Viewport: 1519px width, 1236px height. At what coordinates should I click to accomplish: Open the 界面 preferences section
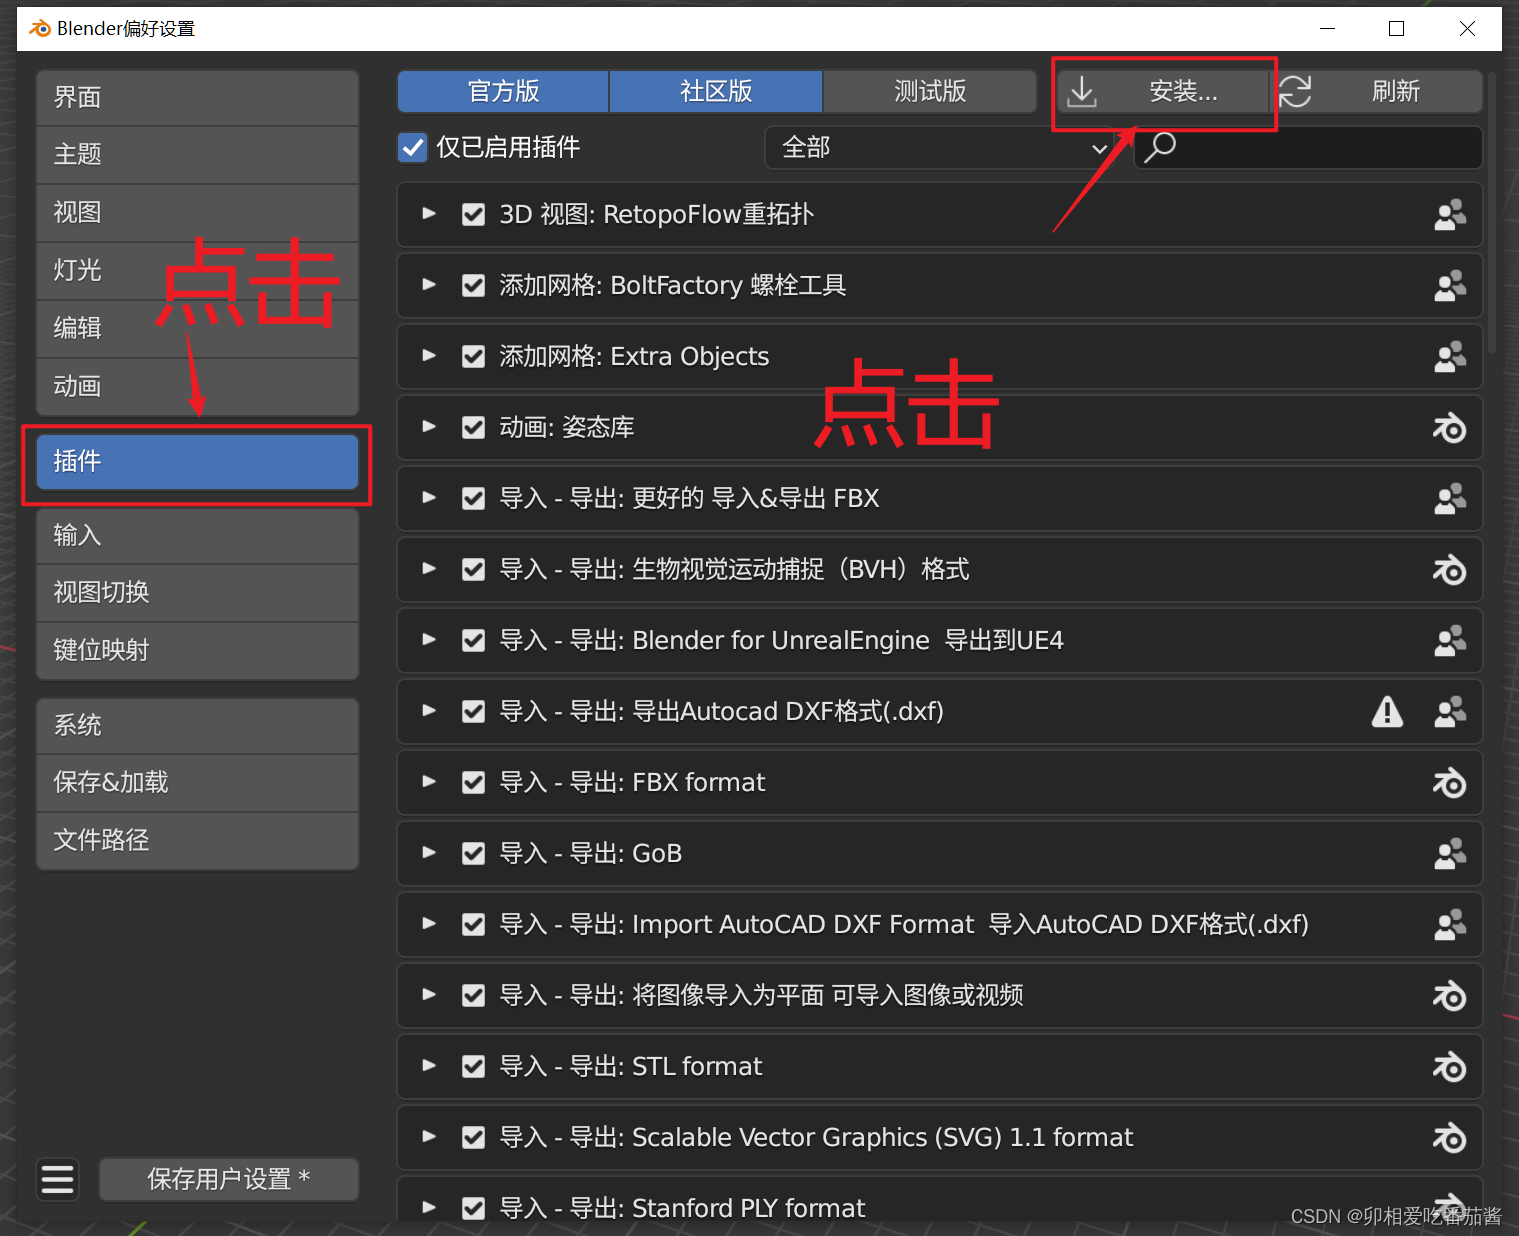197,98
